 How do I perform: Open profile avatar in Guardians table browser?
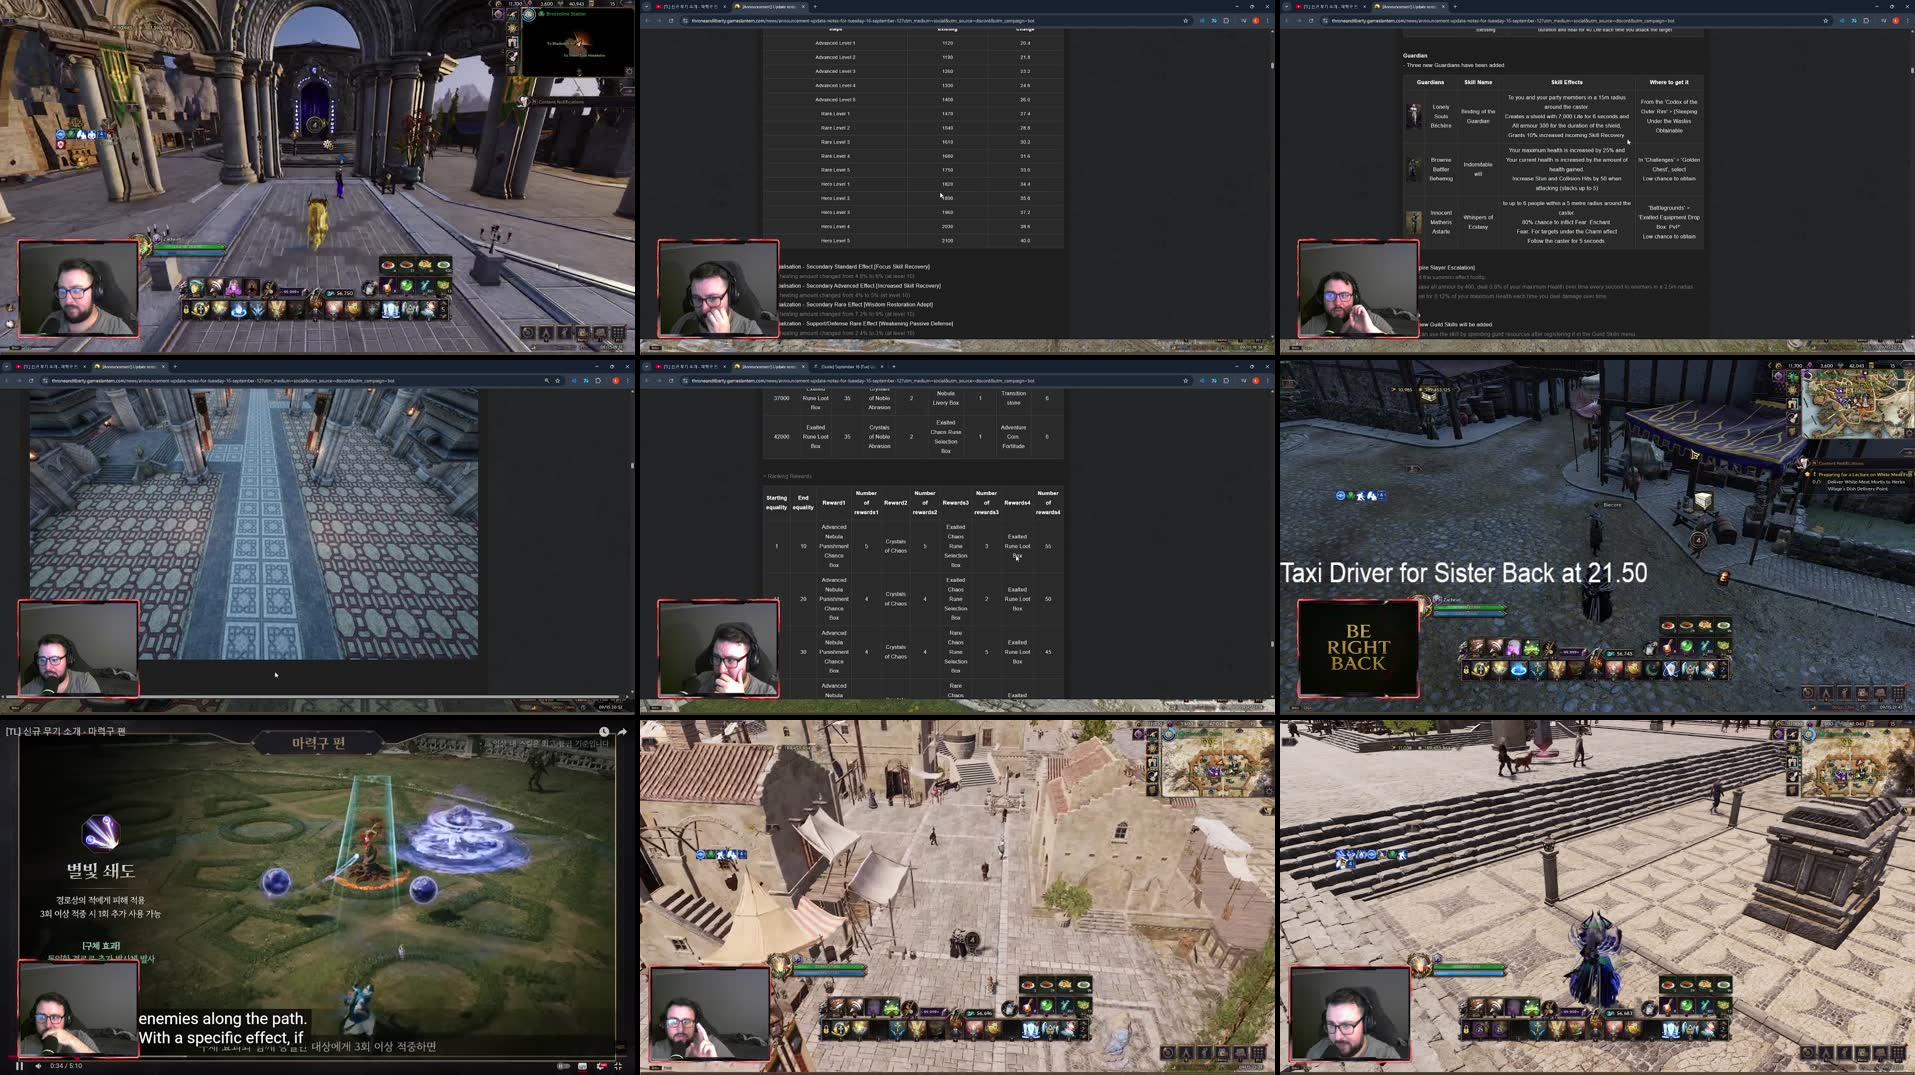(x=1896, y=20)
